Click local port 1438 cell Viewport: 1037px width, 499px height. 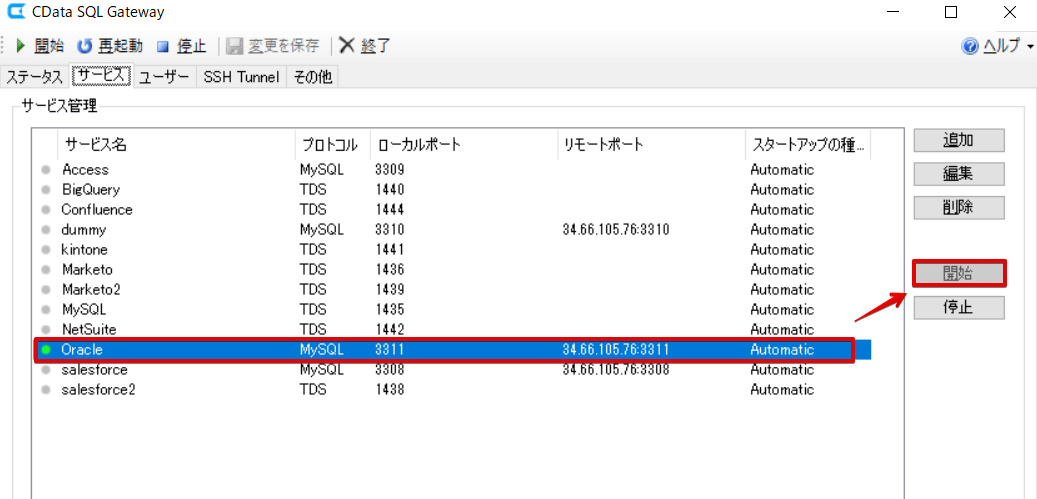point(389,390)
